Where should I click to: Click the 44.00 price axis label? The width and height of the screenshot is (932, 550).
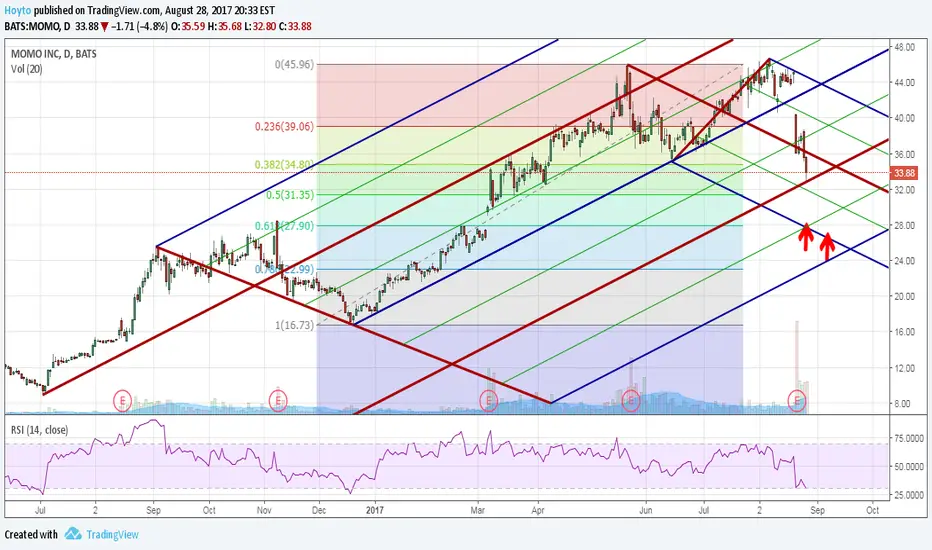[x=904, y=83]
